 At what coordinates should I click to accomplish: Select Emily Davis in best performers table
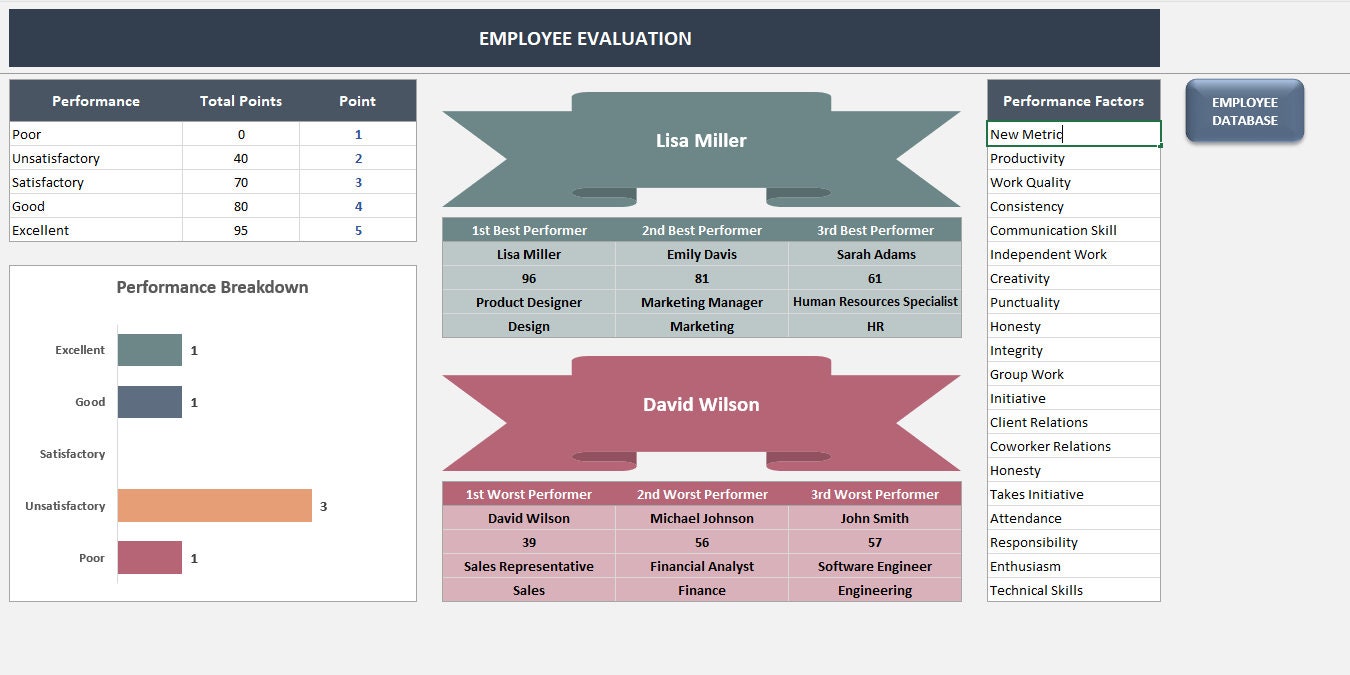(x=701, y=254)
